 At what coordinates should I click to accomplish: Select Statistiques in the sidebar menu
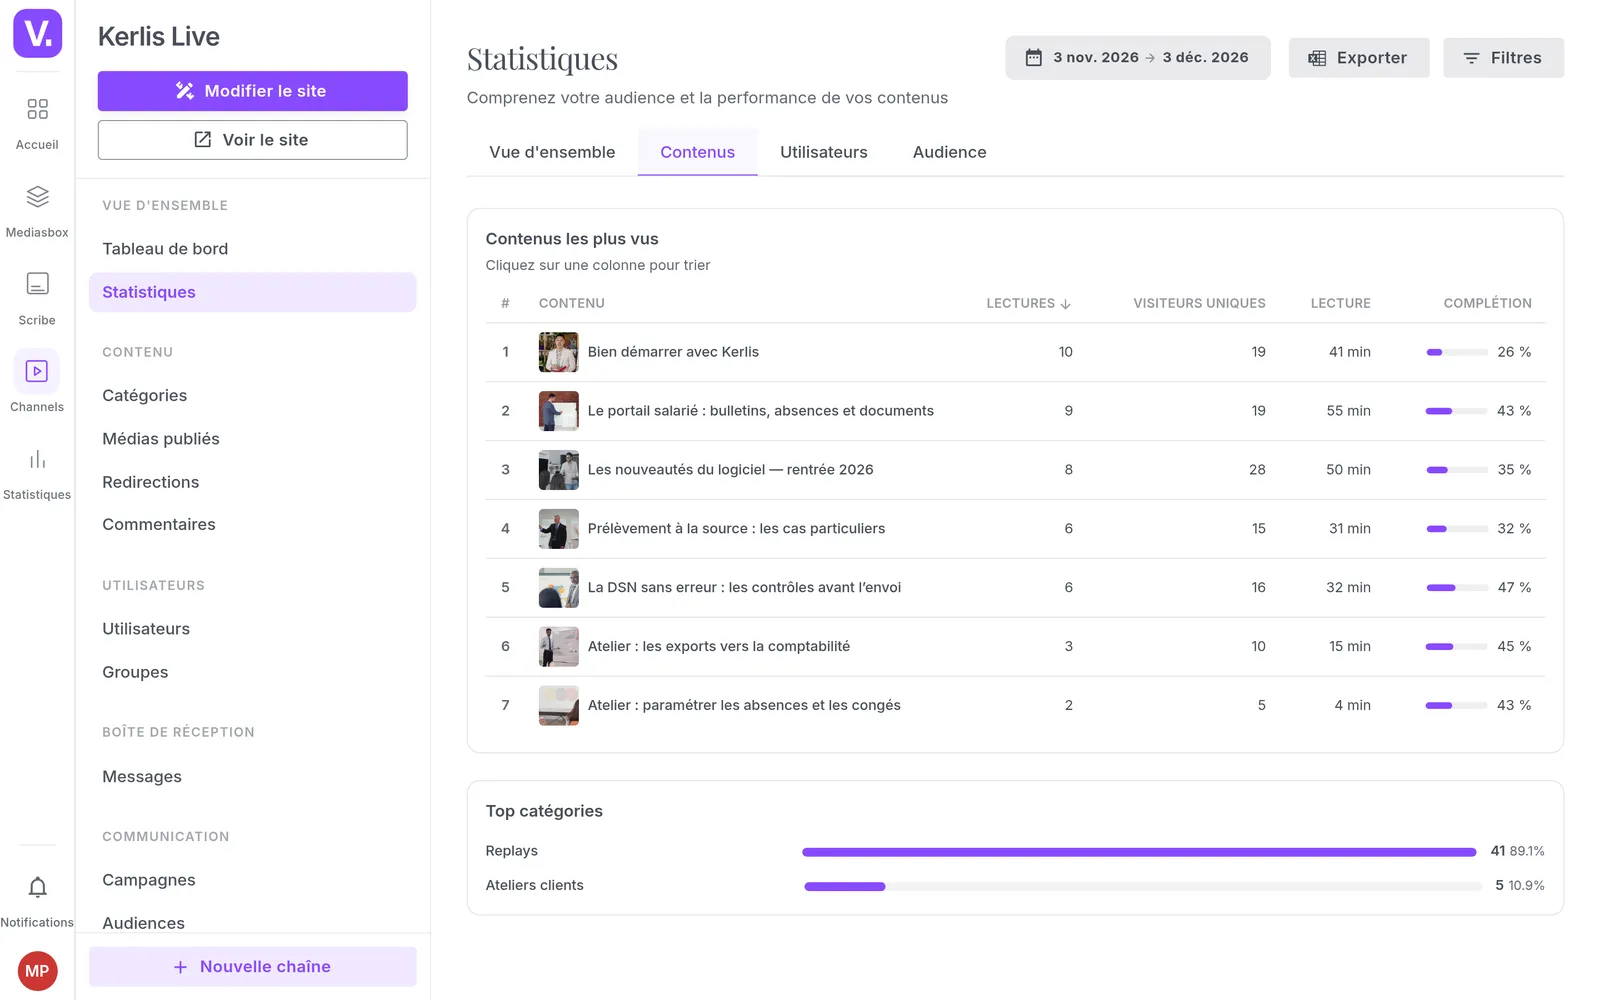pos(252,292)
